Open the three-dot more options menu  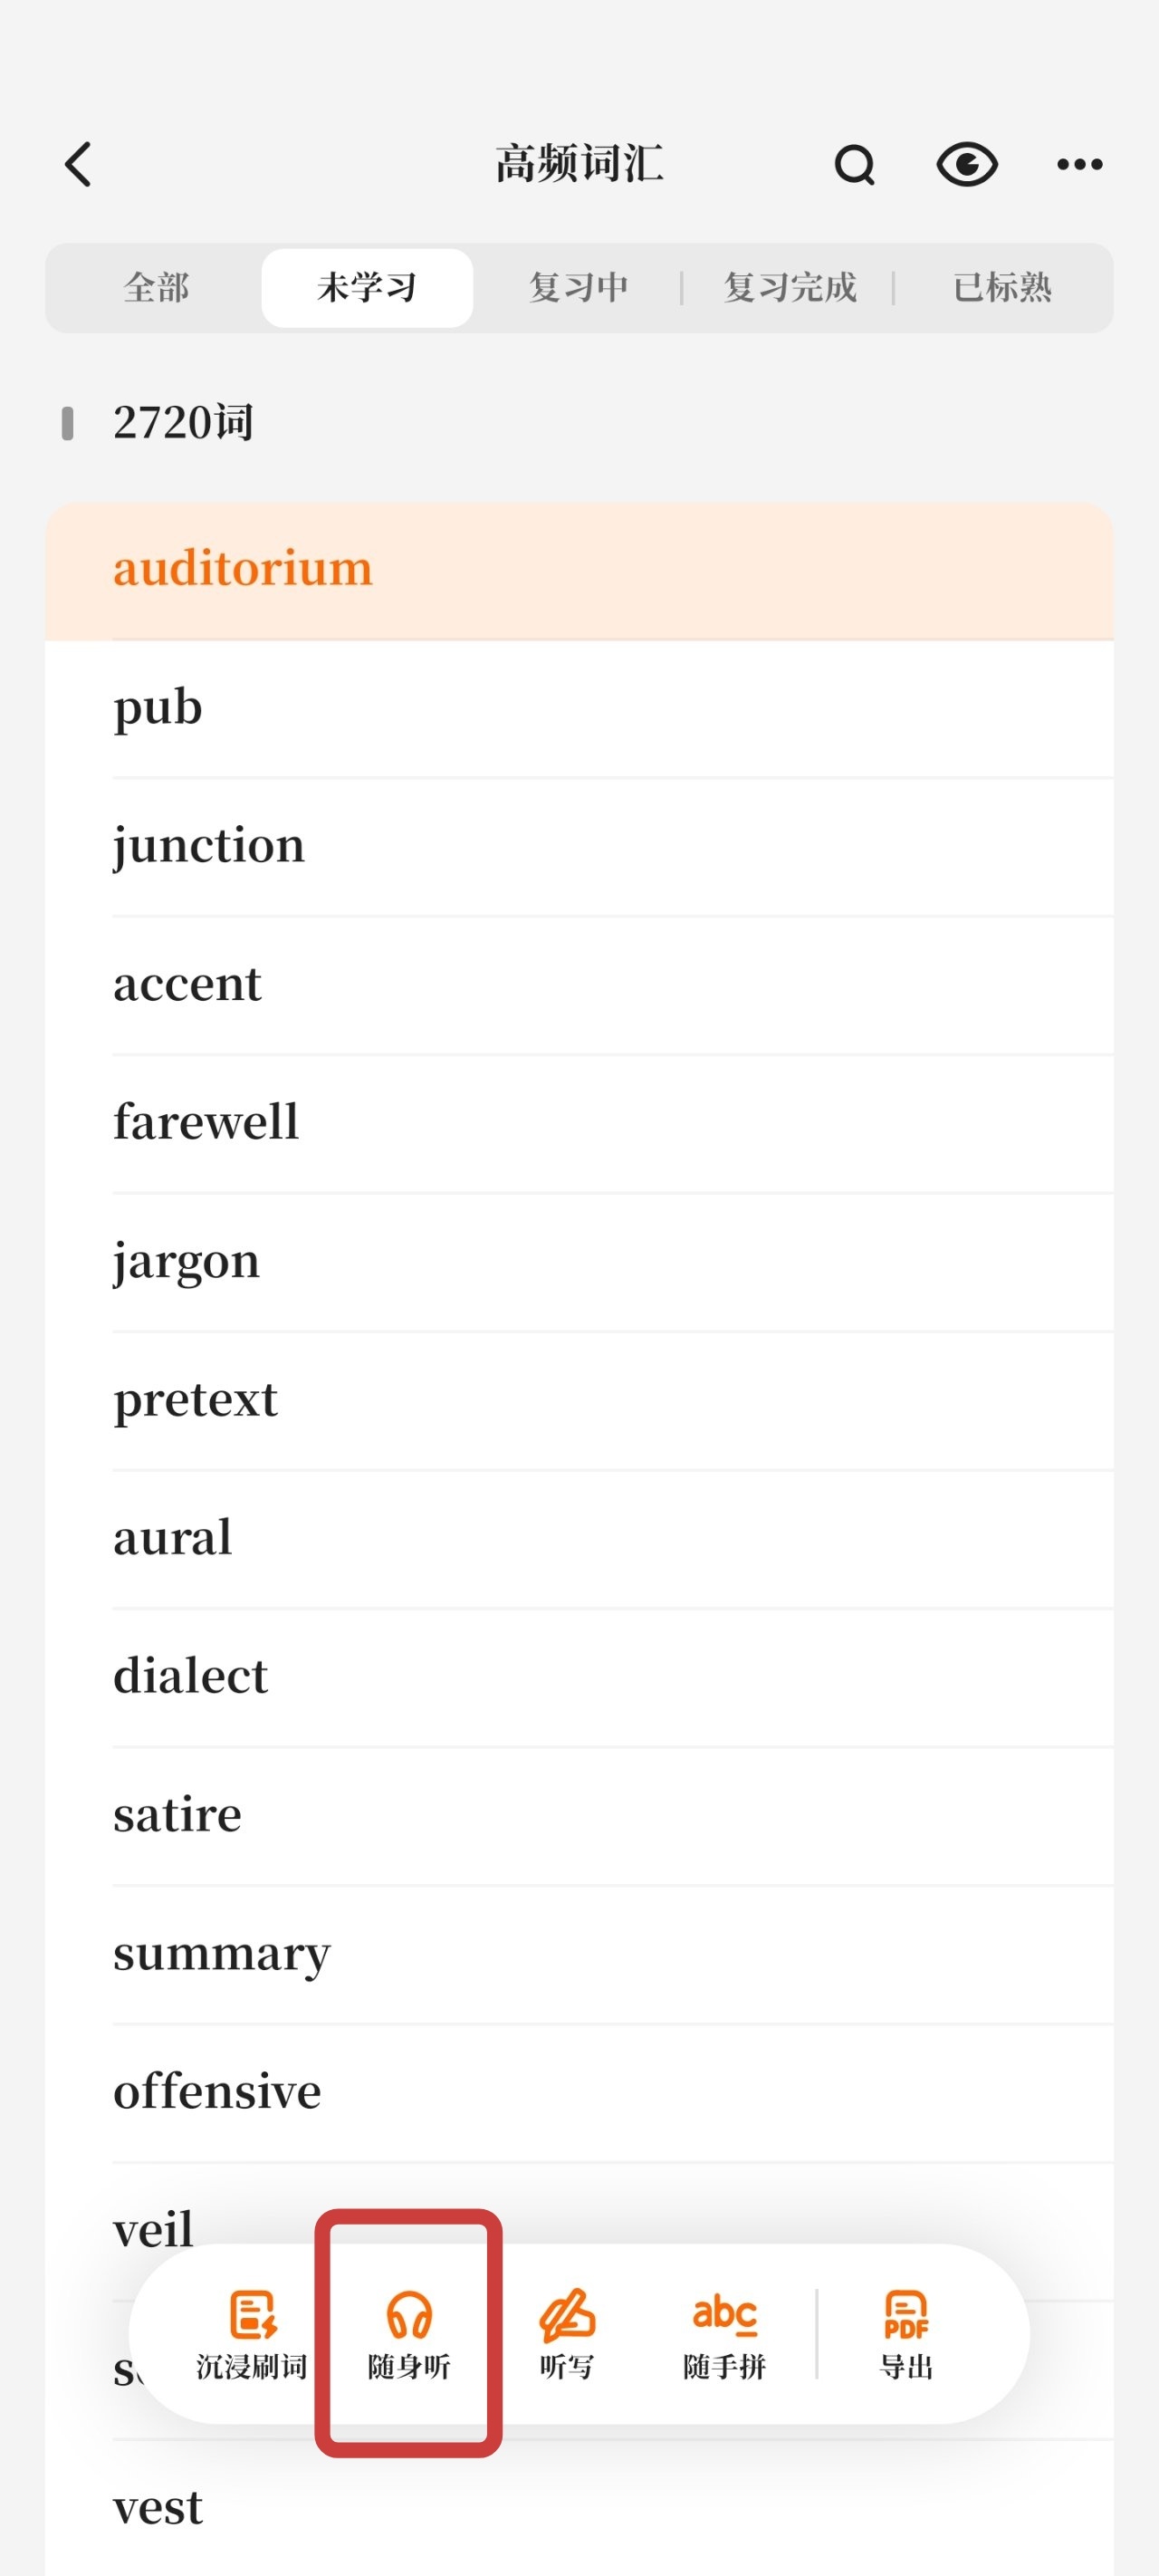pos(1079,164)
